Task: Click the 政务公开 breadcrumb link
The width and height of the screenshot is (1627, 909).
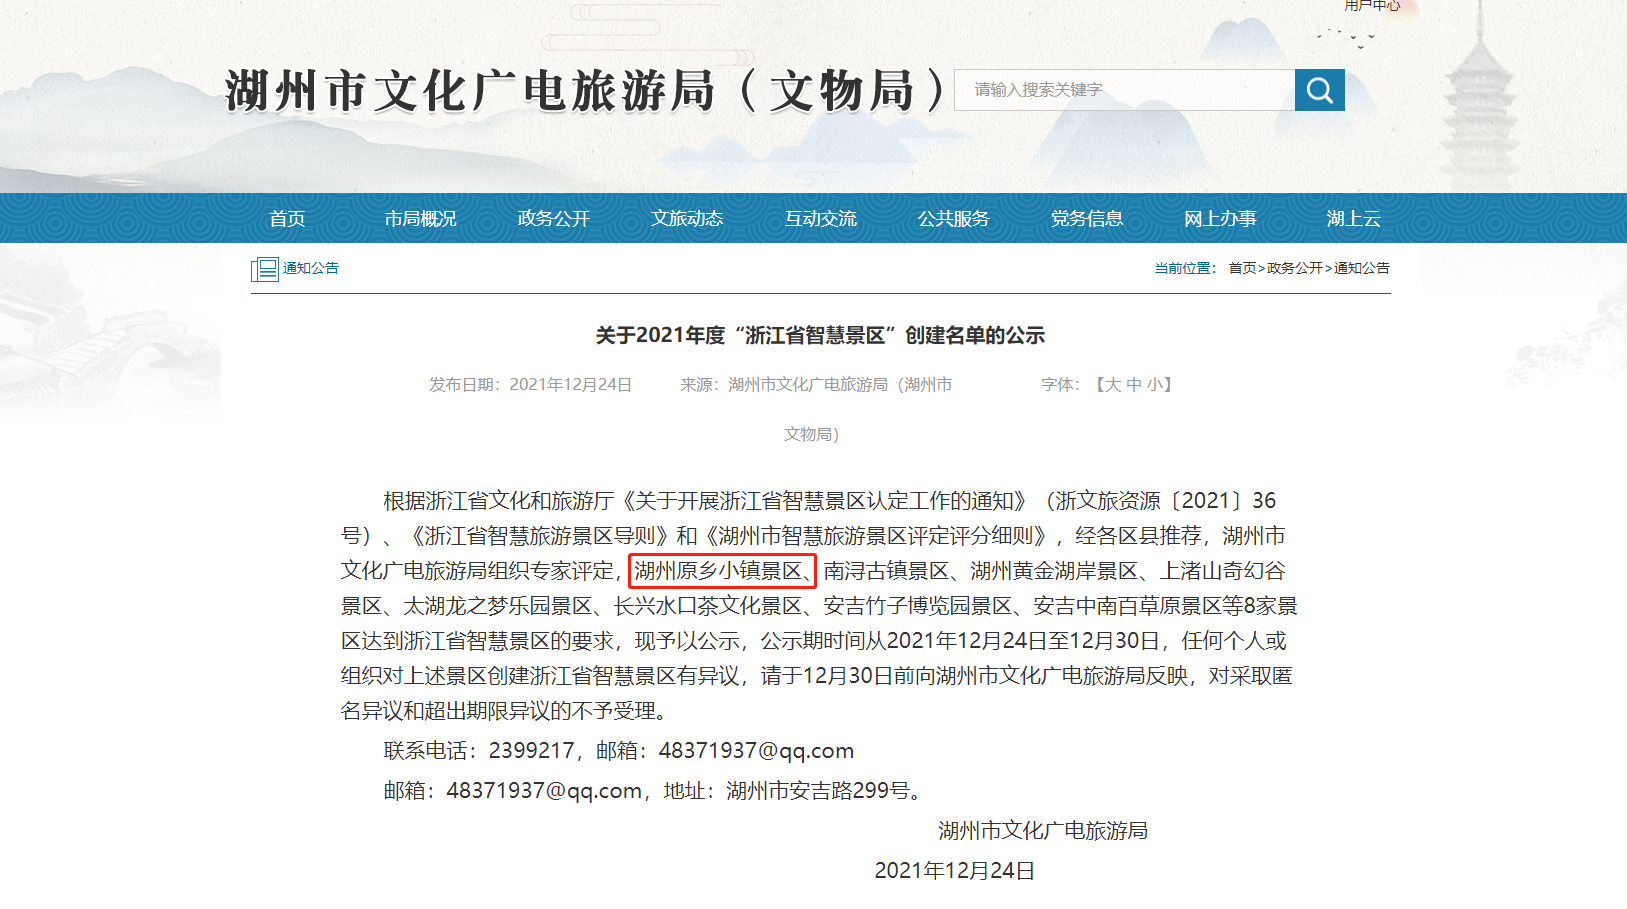Action: (1295, 268)
